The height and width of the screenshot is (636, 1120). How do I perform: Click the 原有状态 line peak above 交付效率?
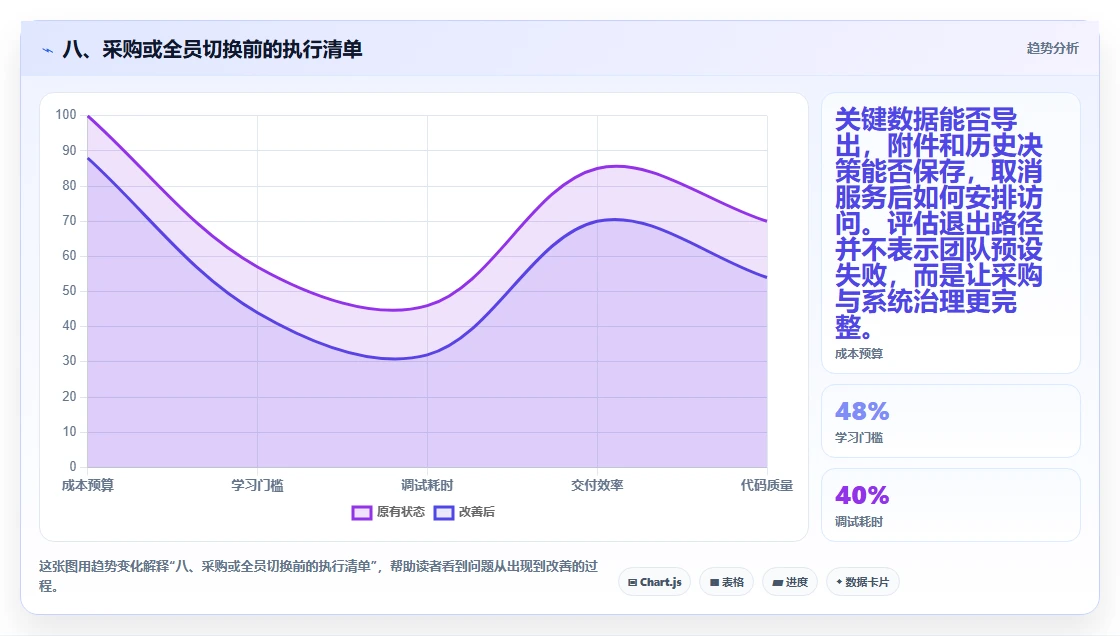click(616, 166)
